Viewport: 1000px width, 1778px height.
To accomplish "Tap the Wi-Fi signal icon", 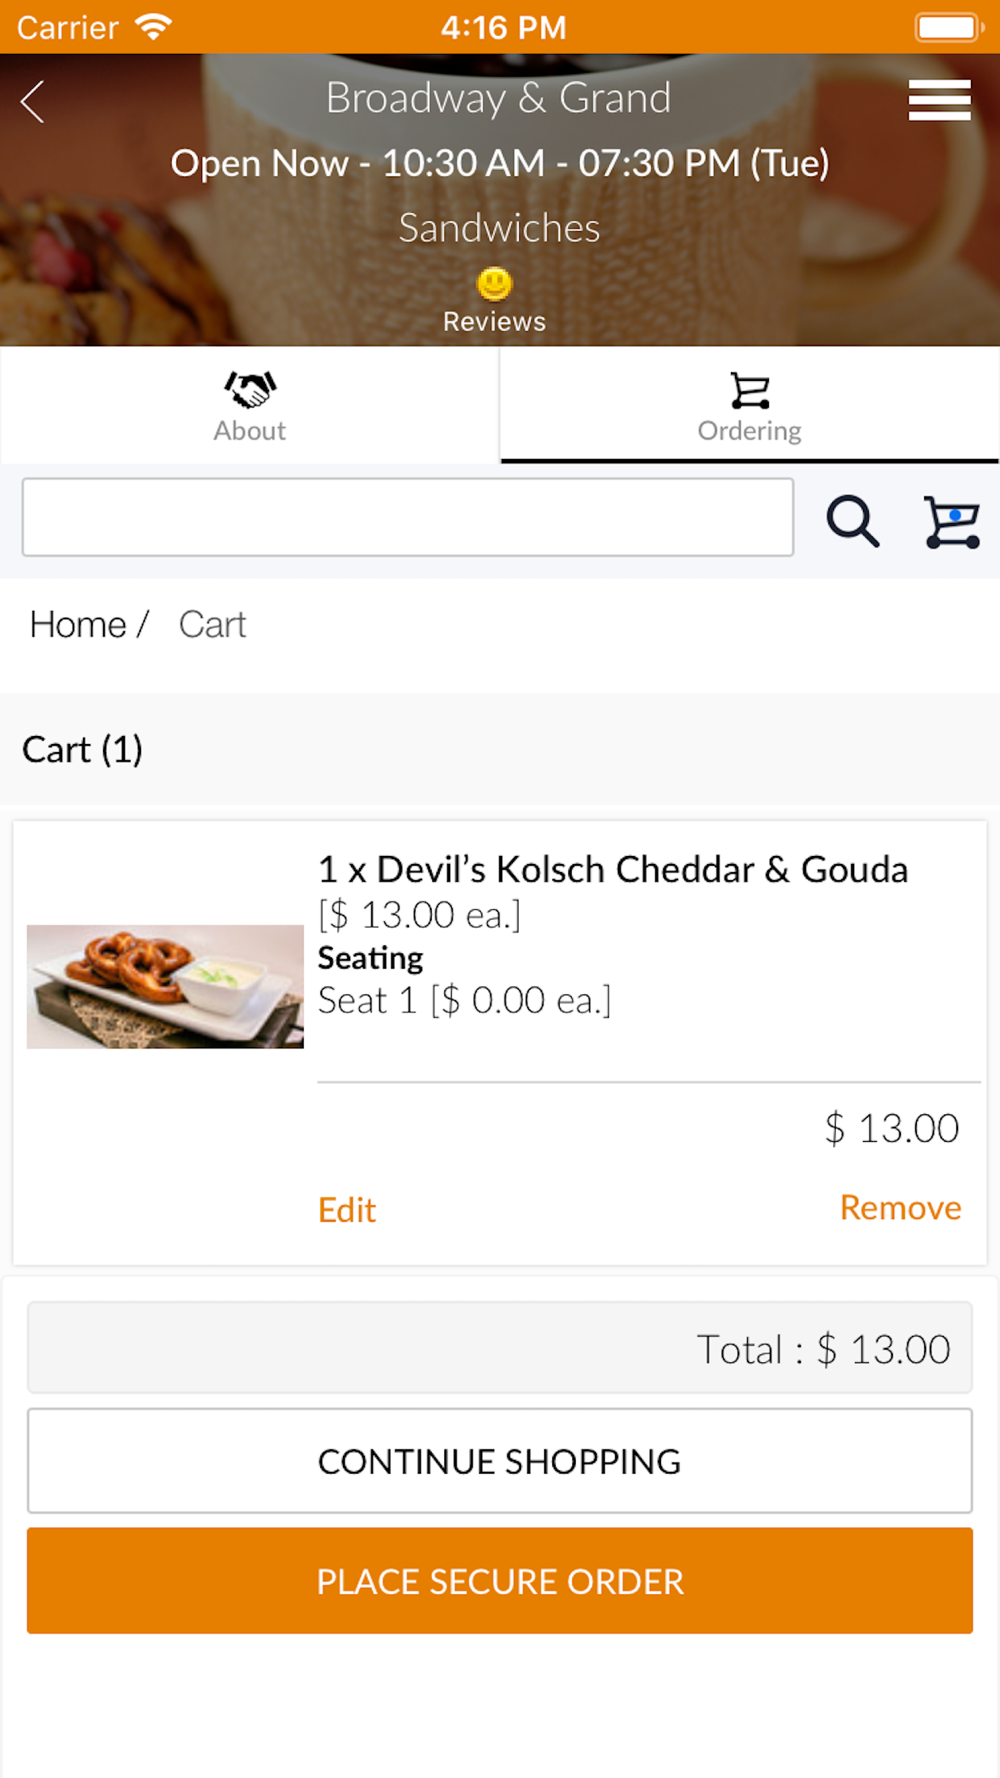I will point(154,27).
